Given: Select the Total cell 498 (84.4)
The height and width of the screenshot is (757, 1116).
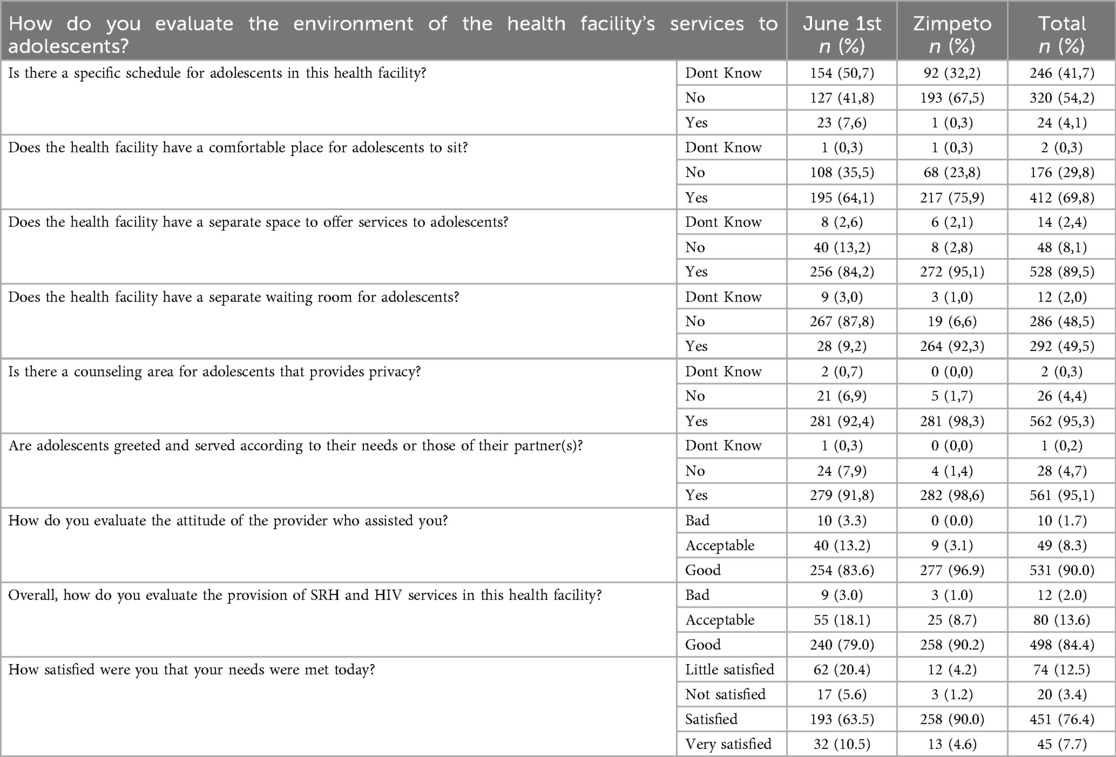Looking at the screenshot, I should [x=1062, y=645].
